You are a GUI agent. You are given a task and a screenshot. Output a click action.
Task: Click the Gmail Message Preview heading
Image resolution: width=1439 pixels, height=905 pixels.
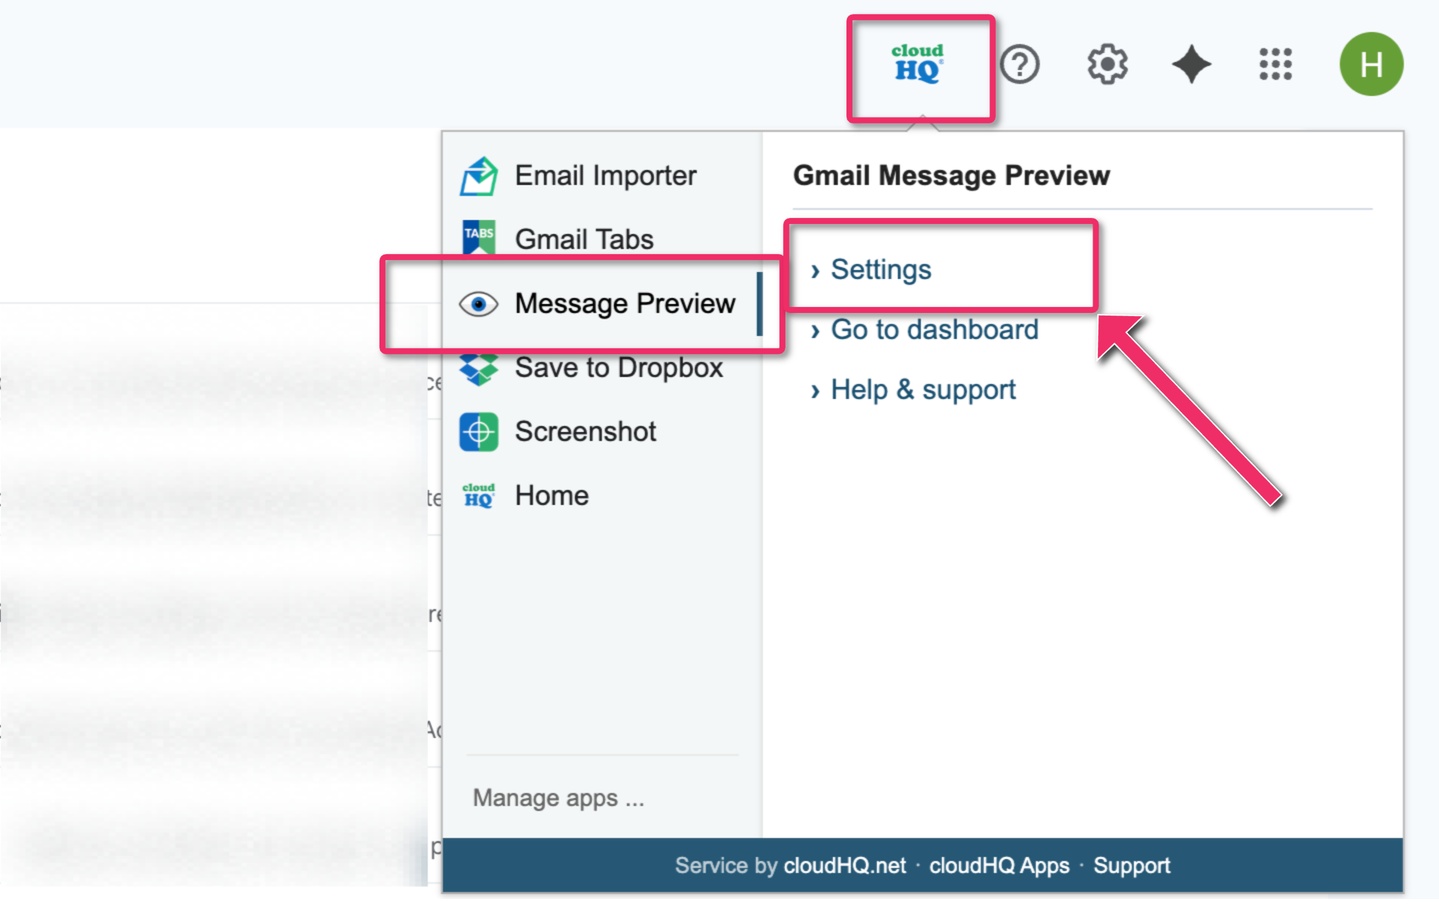pyautogui.click(x=951, y=176)
